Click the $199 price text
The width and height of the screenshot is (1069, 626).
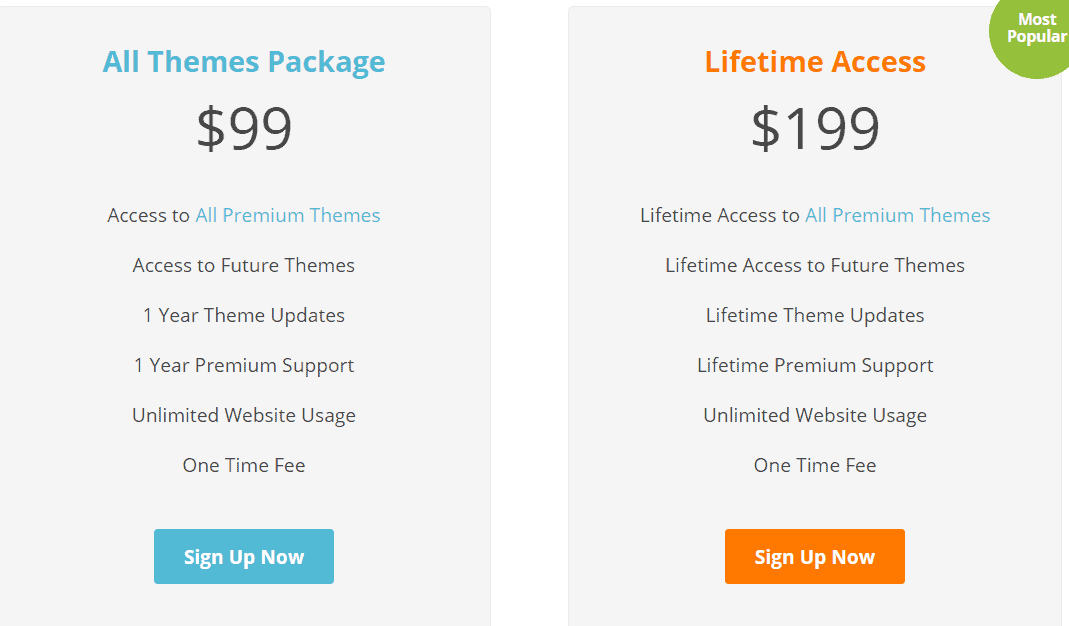coord(815,128)
